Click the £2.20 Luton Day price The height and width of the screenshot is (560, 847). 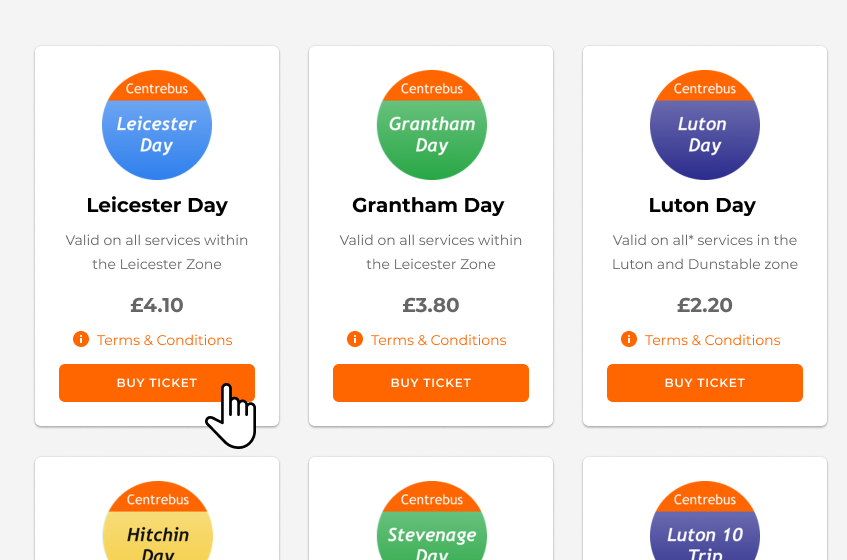coord(705,305)
